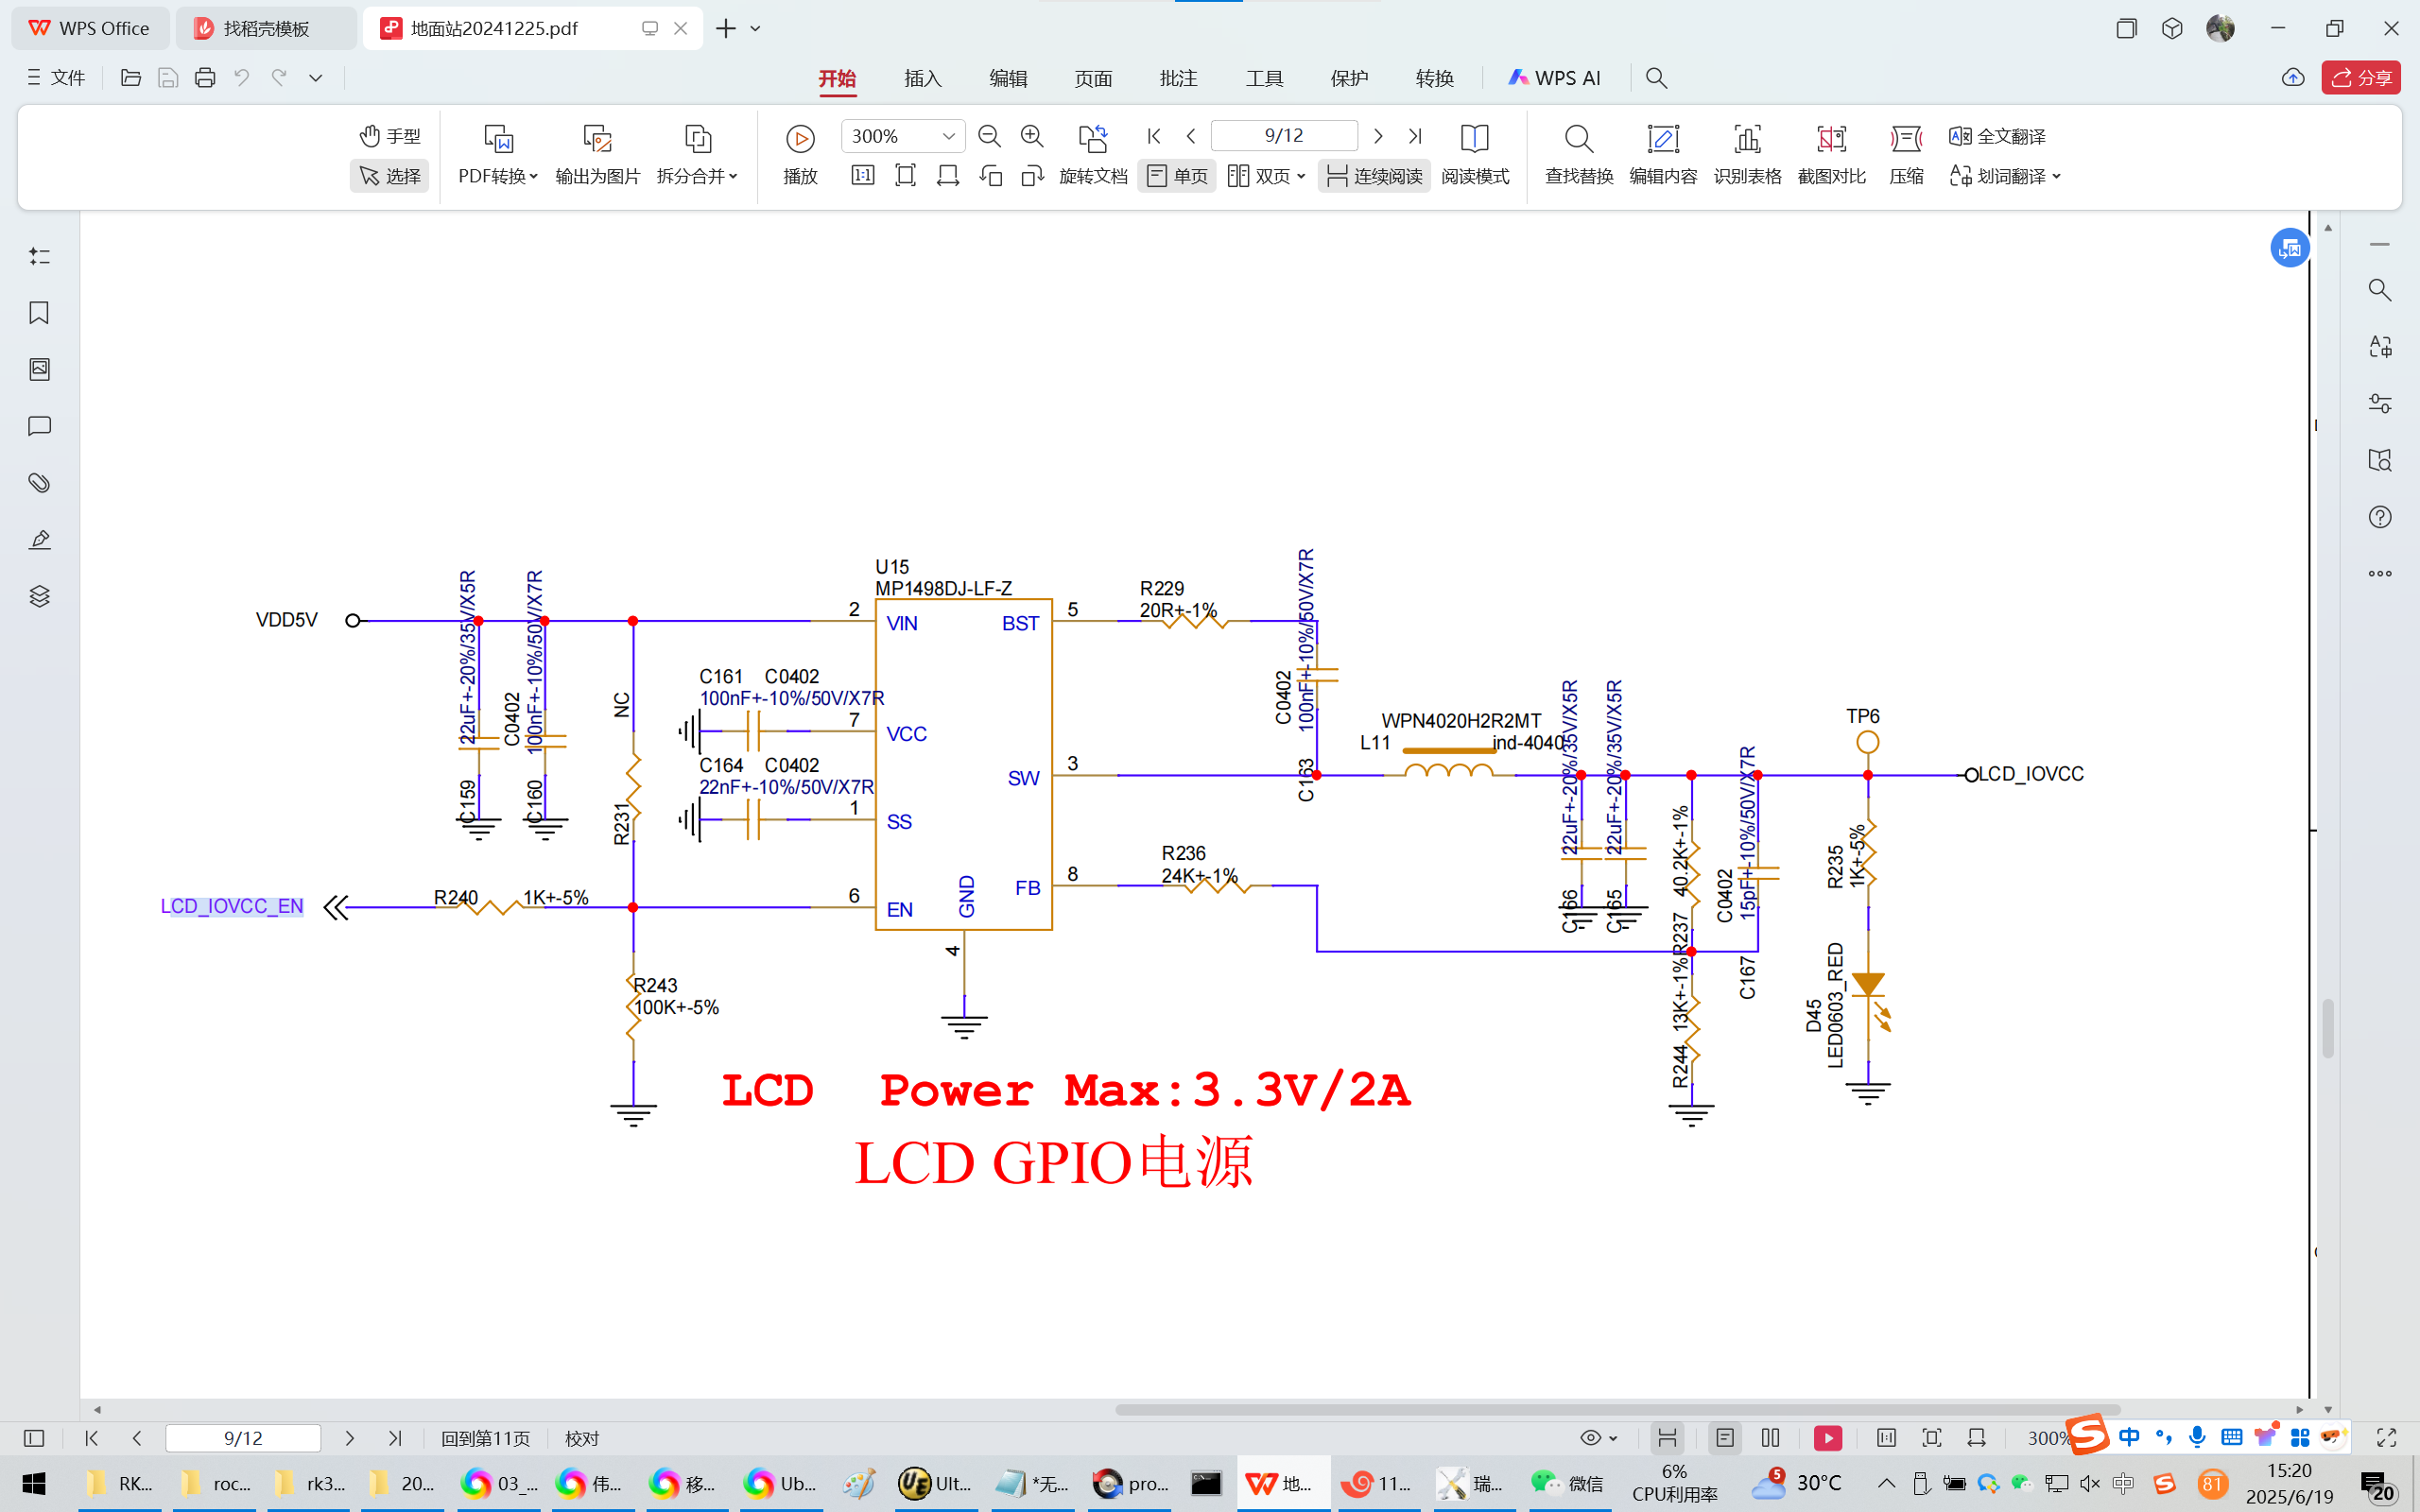The image size is (2420, 1512).
Task: Go to previous page in toolbar
Action: [1191, 136]
